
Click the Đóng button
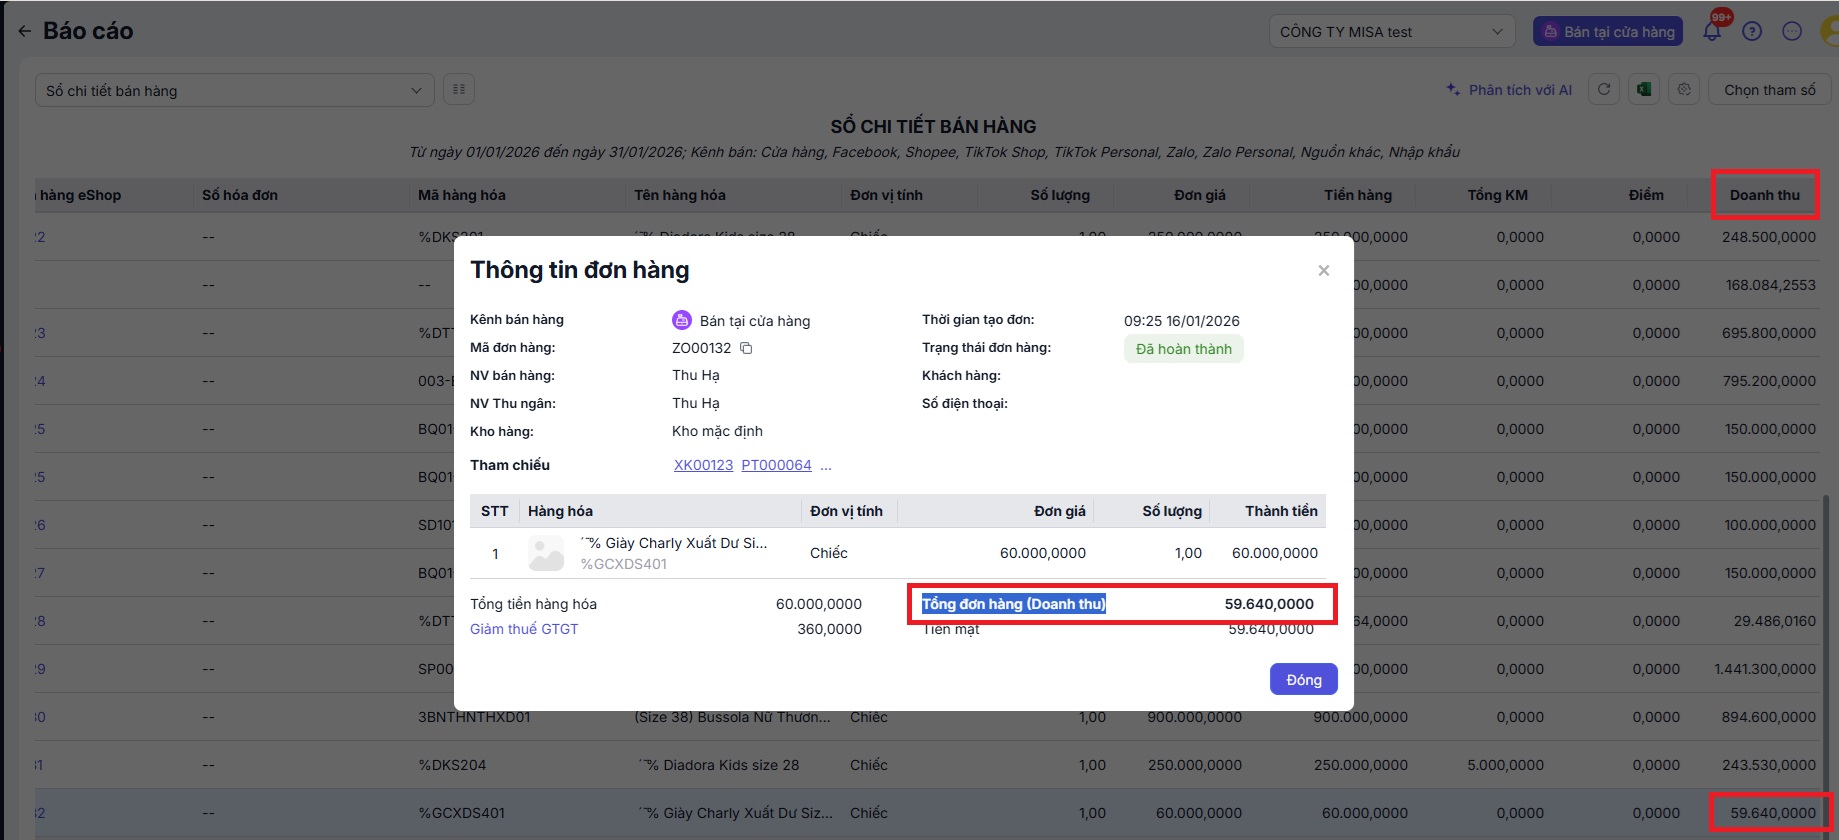[1303, 680]
